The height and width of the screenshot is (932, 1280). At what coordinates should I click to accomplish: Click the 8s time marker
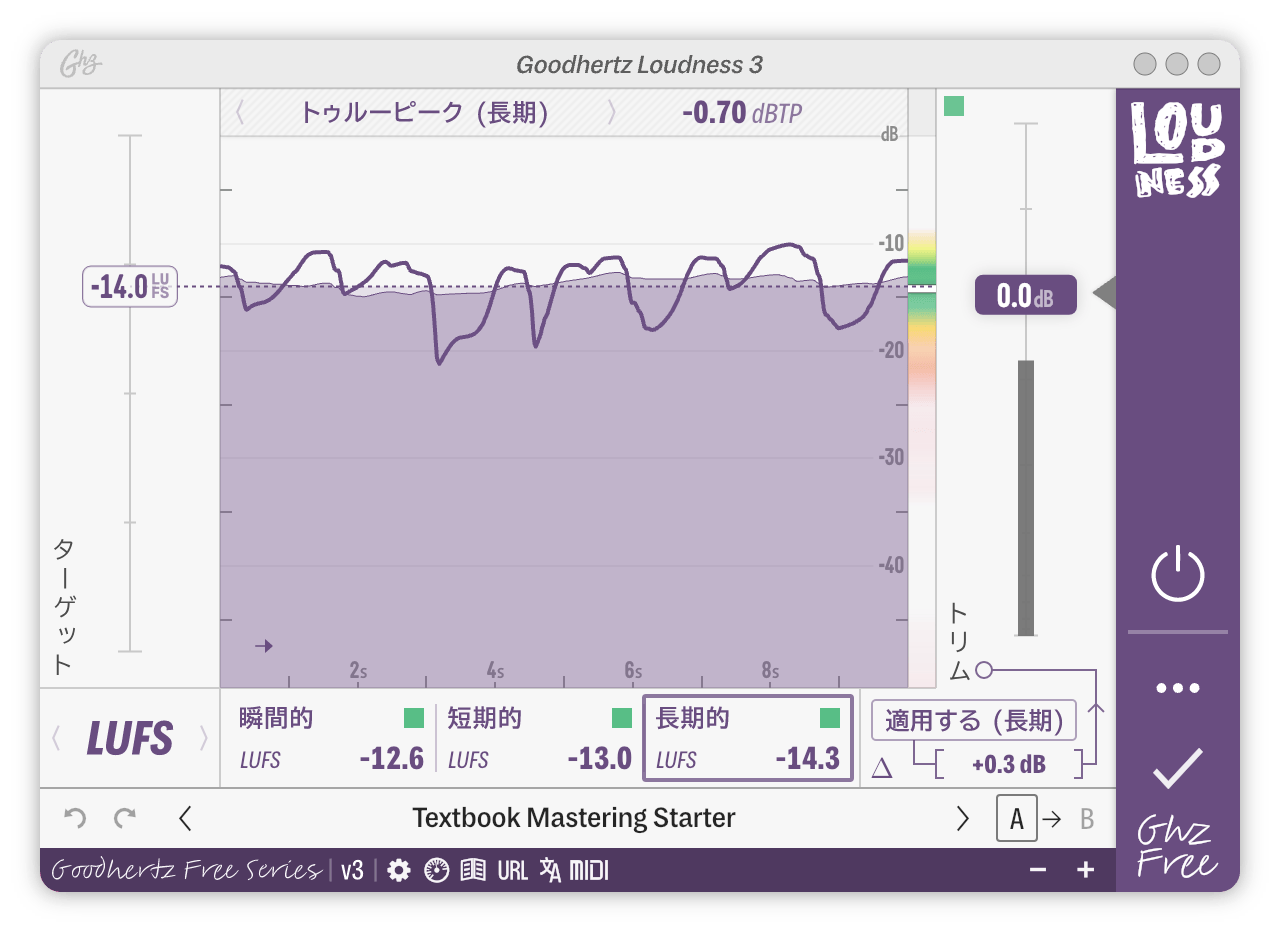tap(770, 671)
